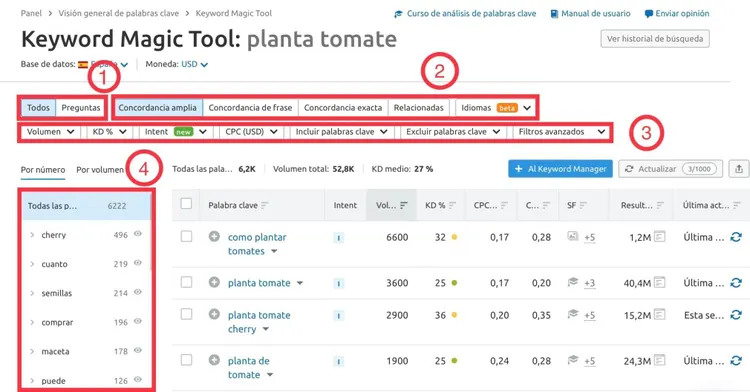Open SERP results icon for 1,2M row
This screenshot has width=750, height=392.
660,237
